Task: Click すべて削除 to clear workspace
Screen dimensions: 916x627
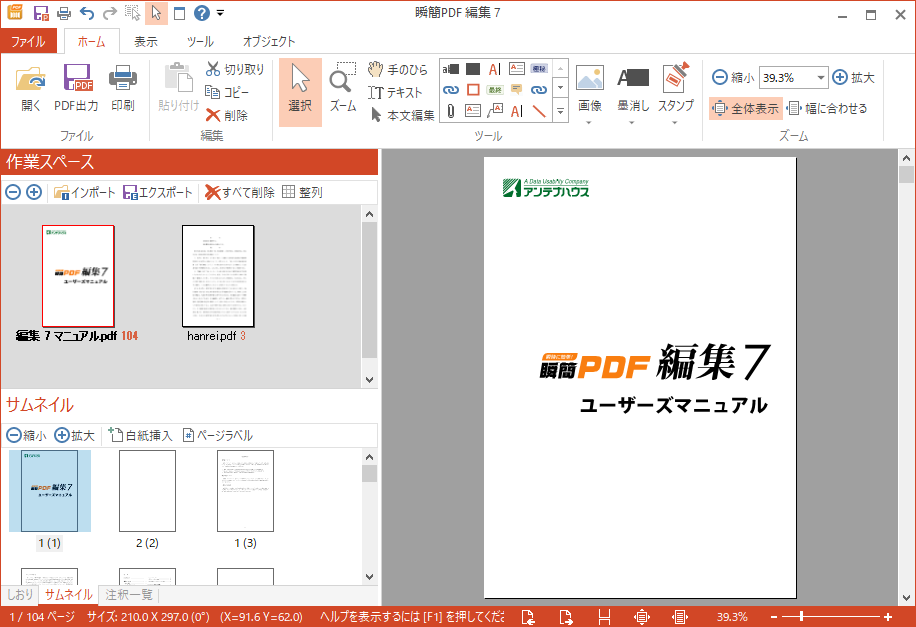Action: coord(240,192)
